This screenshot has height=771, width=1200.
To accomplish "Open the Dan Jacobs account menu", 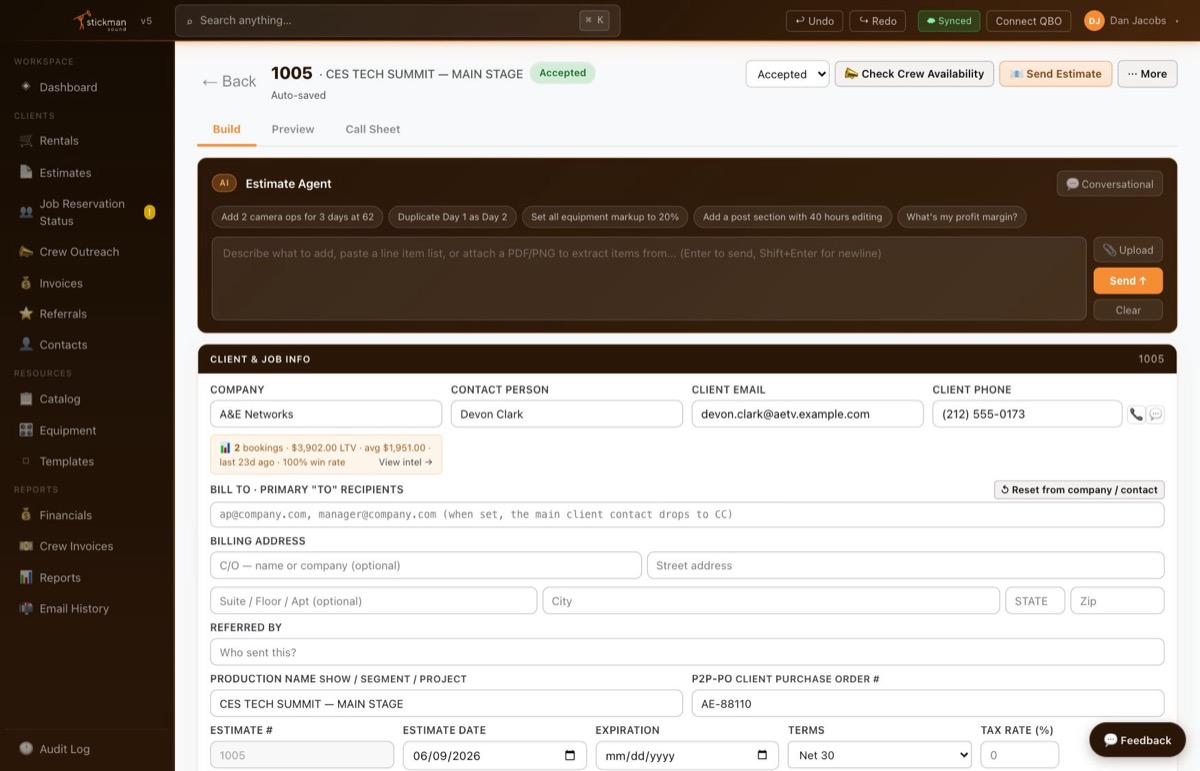I will click(1132, 20).
